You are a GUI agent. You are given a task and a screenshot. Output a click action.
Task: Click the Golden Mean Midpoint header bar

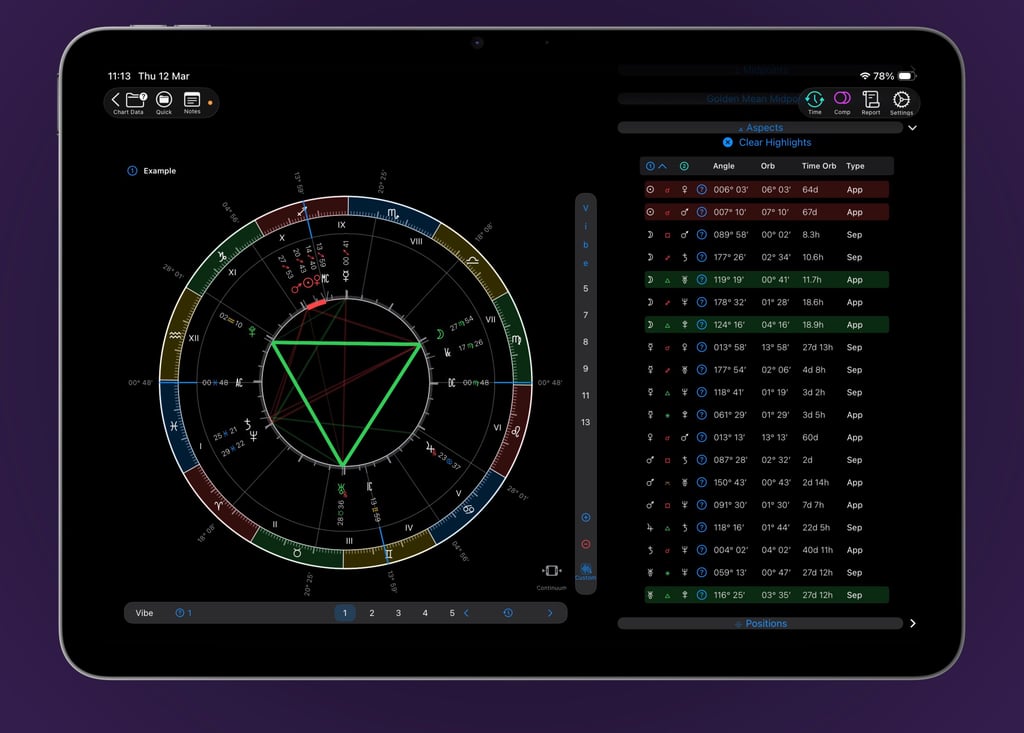[x=710, y=99]
